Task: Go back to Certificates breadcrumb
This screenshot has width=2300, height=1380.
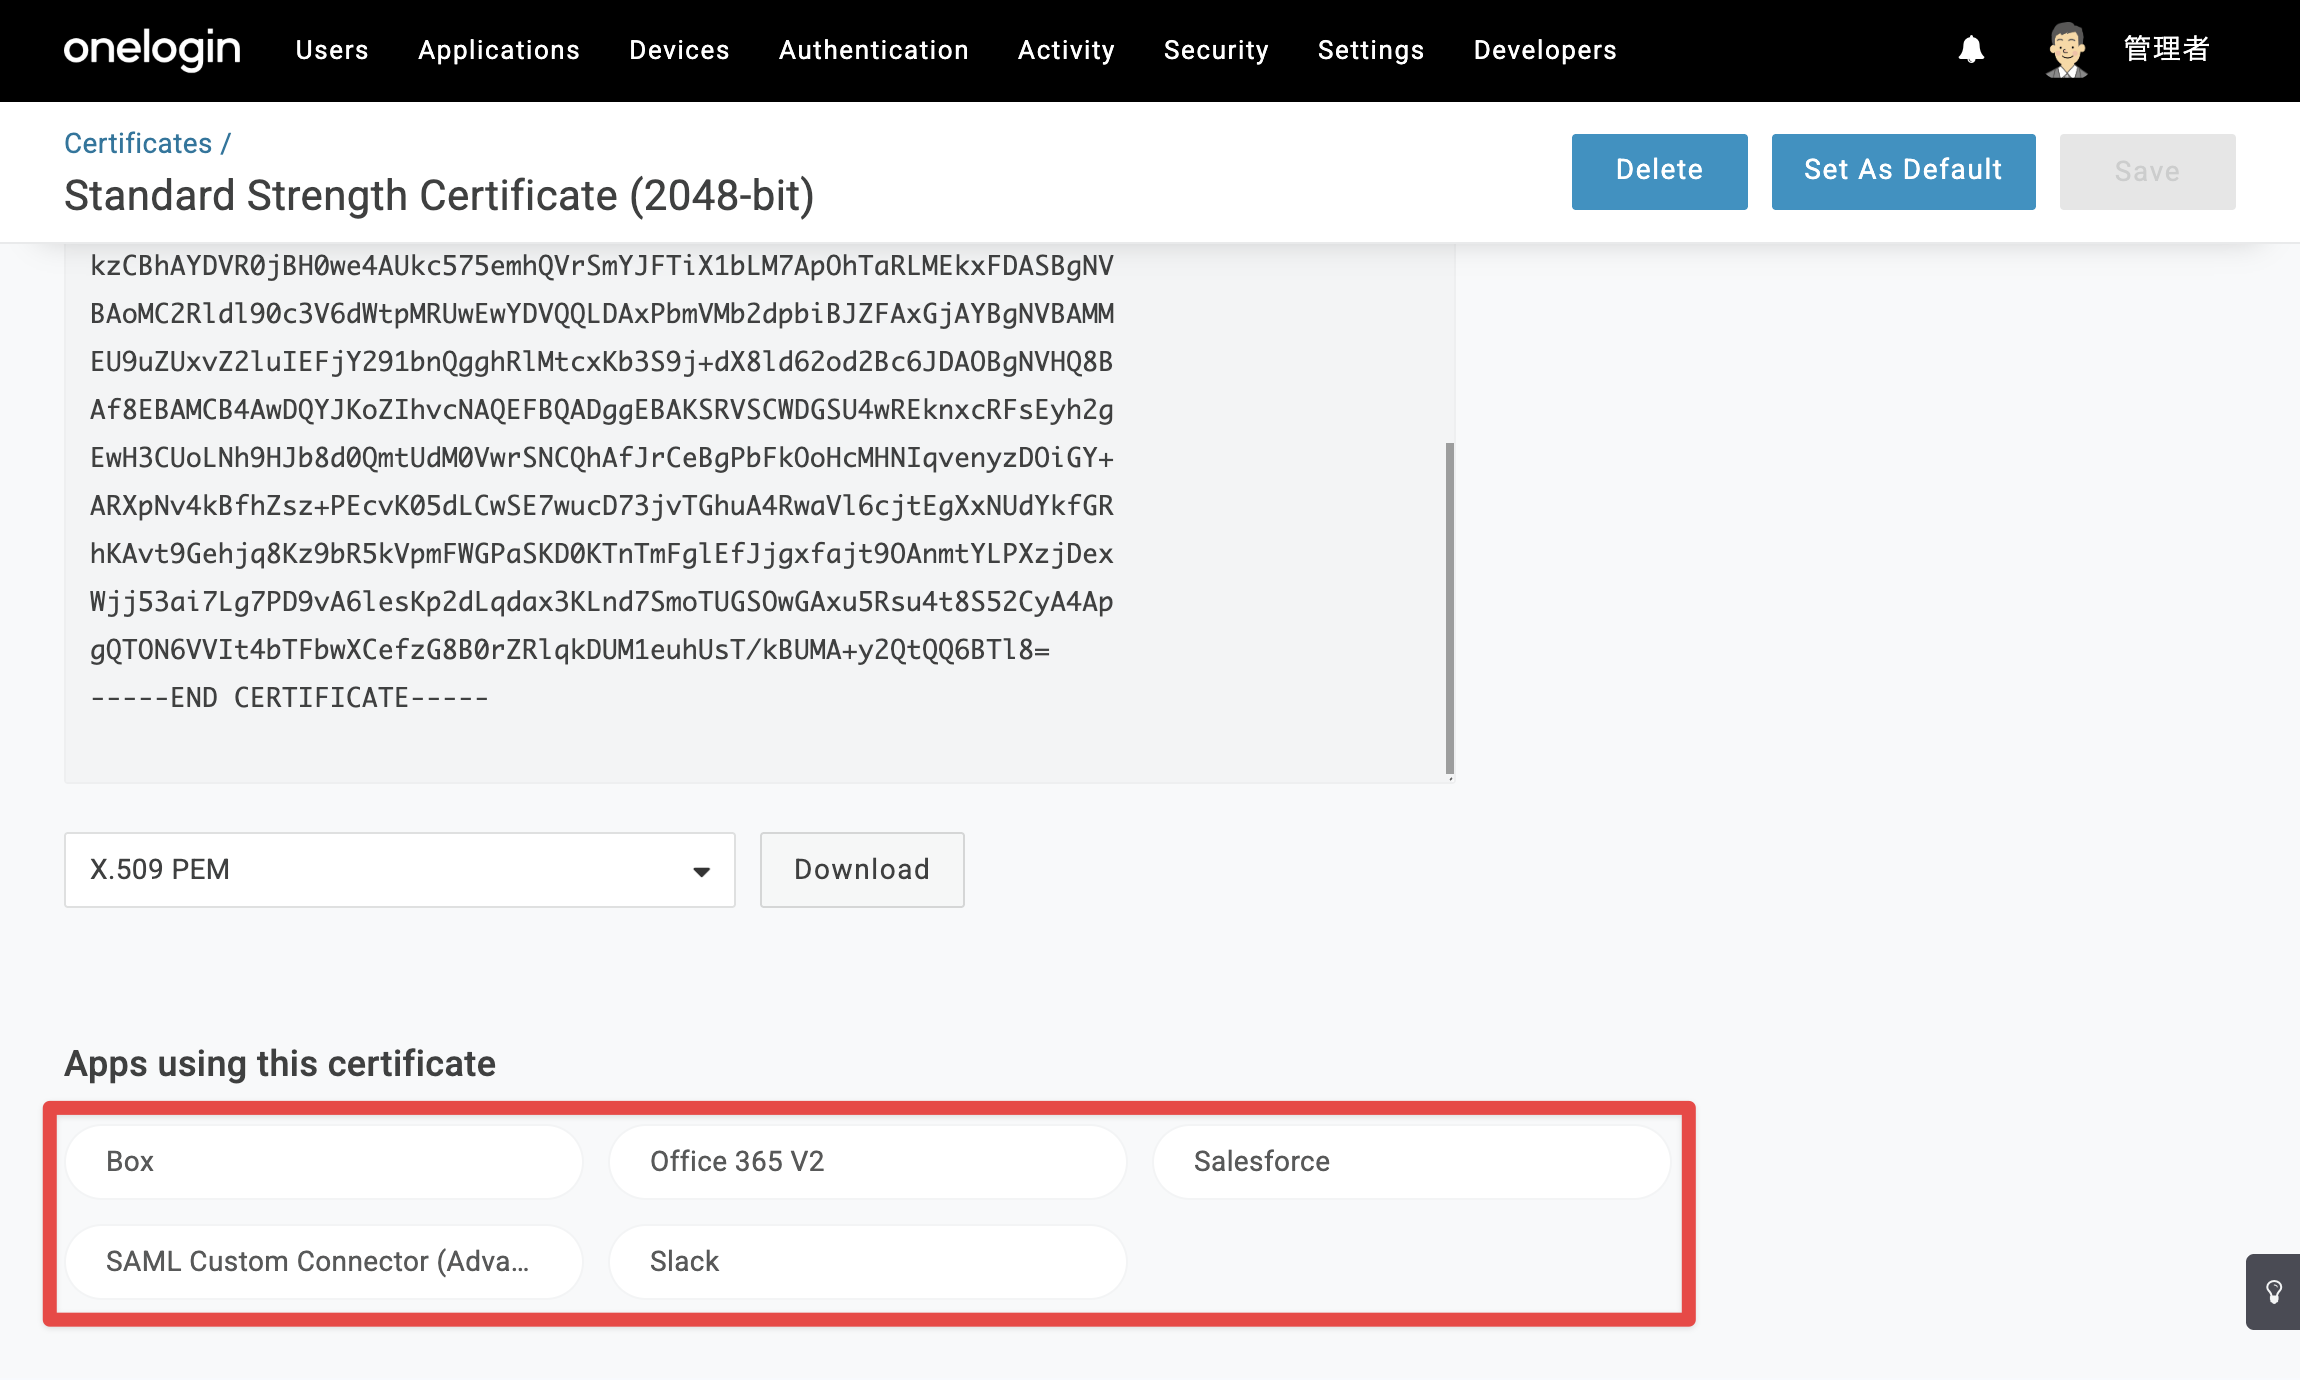Action: point(138,143)
